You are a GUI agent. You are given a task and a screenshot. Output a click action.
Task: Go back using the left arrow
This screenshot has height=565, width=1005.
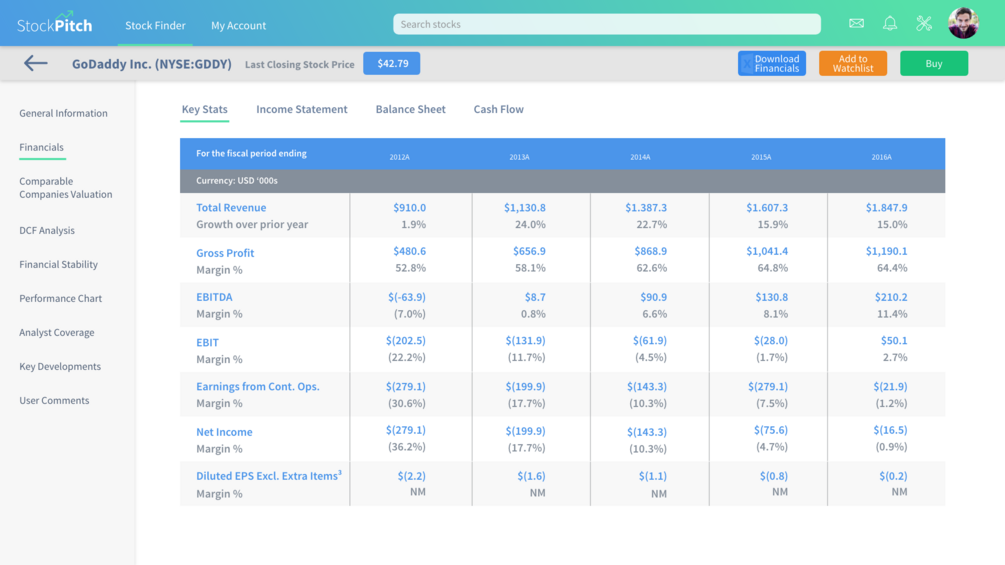coord(36,63)
